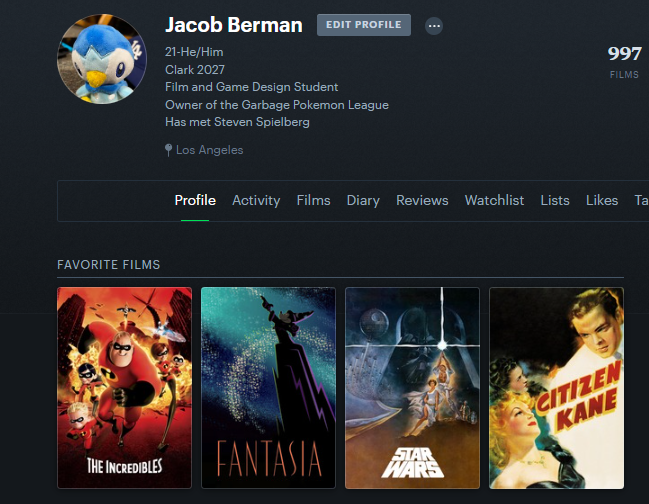Viewport: 649px width, 504px height.
Task: Click the 'Film and Game Design Student' line
Action: (251, 87)
